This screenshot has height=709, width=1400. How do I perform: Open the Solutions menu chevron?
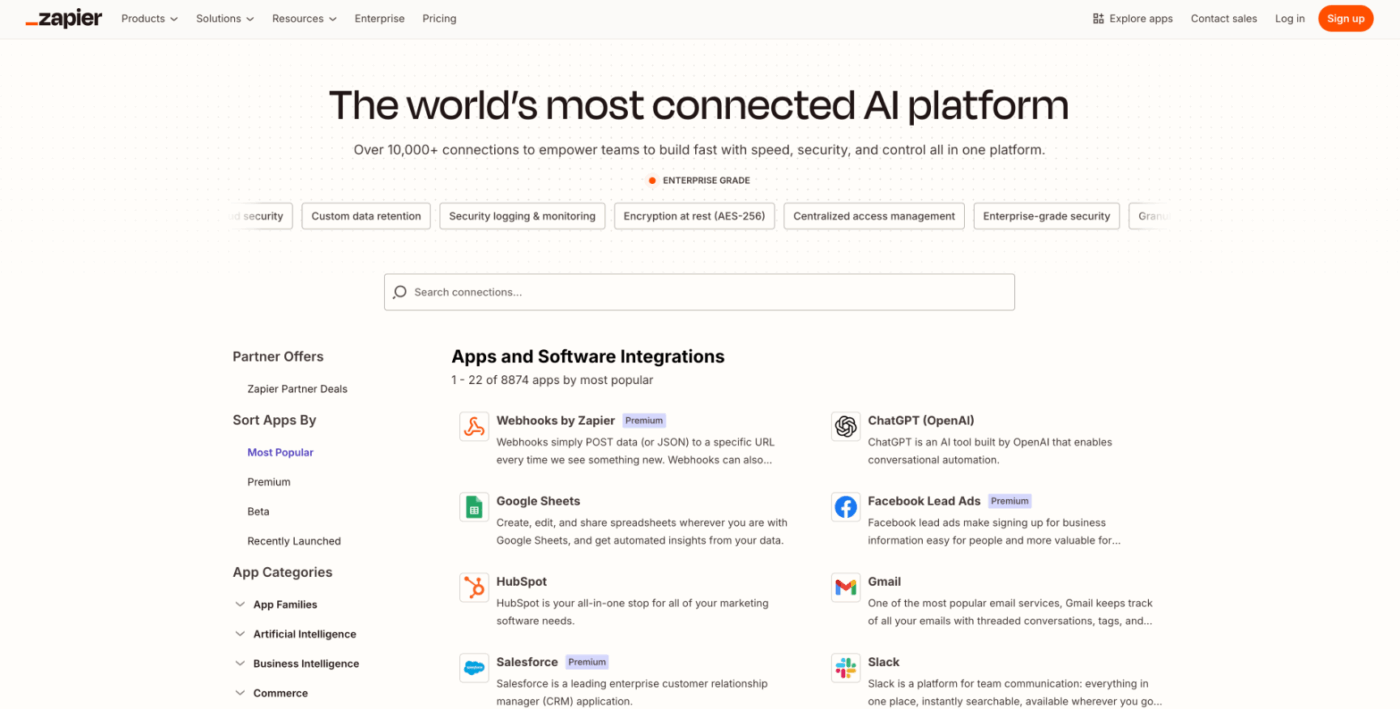pos(250,18)
